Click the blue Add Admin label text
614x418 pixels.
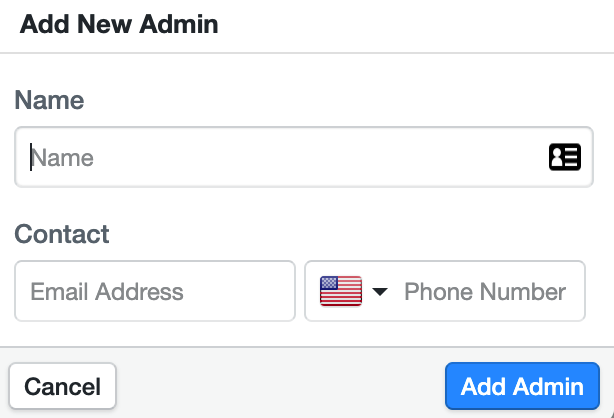(522, 387)
